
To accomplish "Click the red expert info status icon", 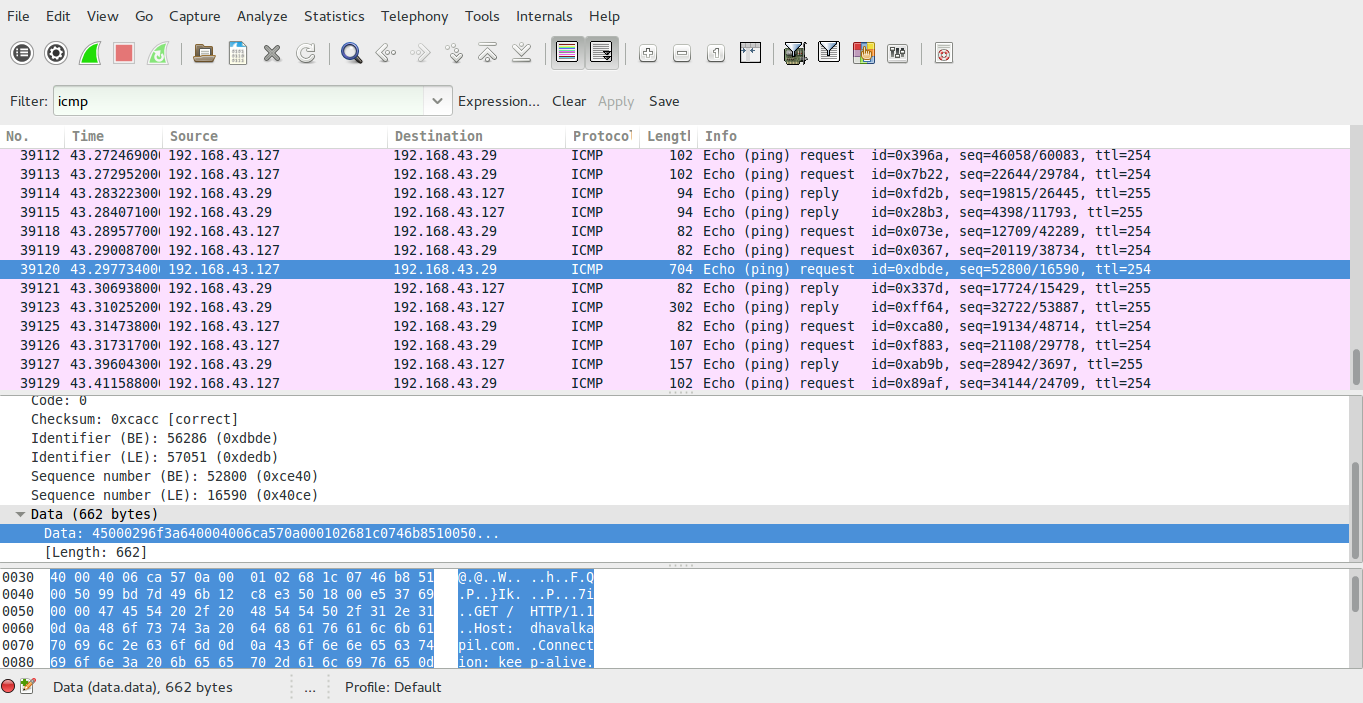I will (x=8, y=687).
